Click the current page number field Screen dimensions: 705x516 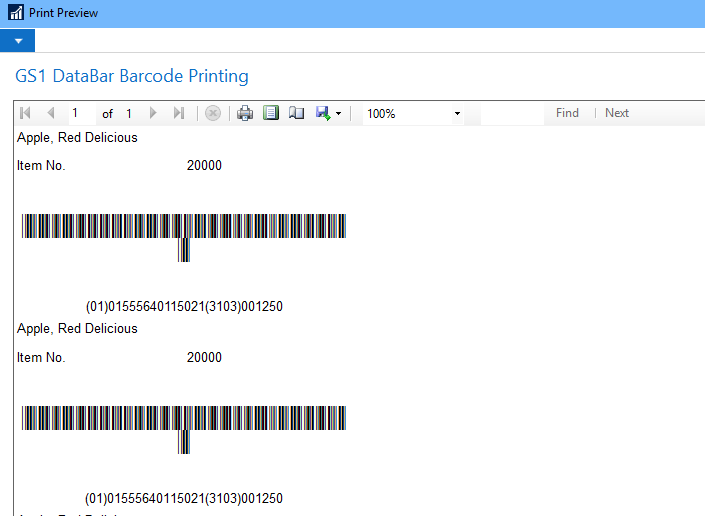tap(80, 113)
